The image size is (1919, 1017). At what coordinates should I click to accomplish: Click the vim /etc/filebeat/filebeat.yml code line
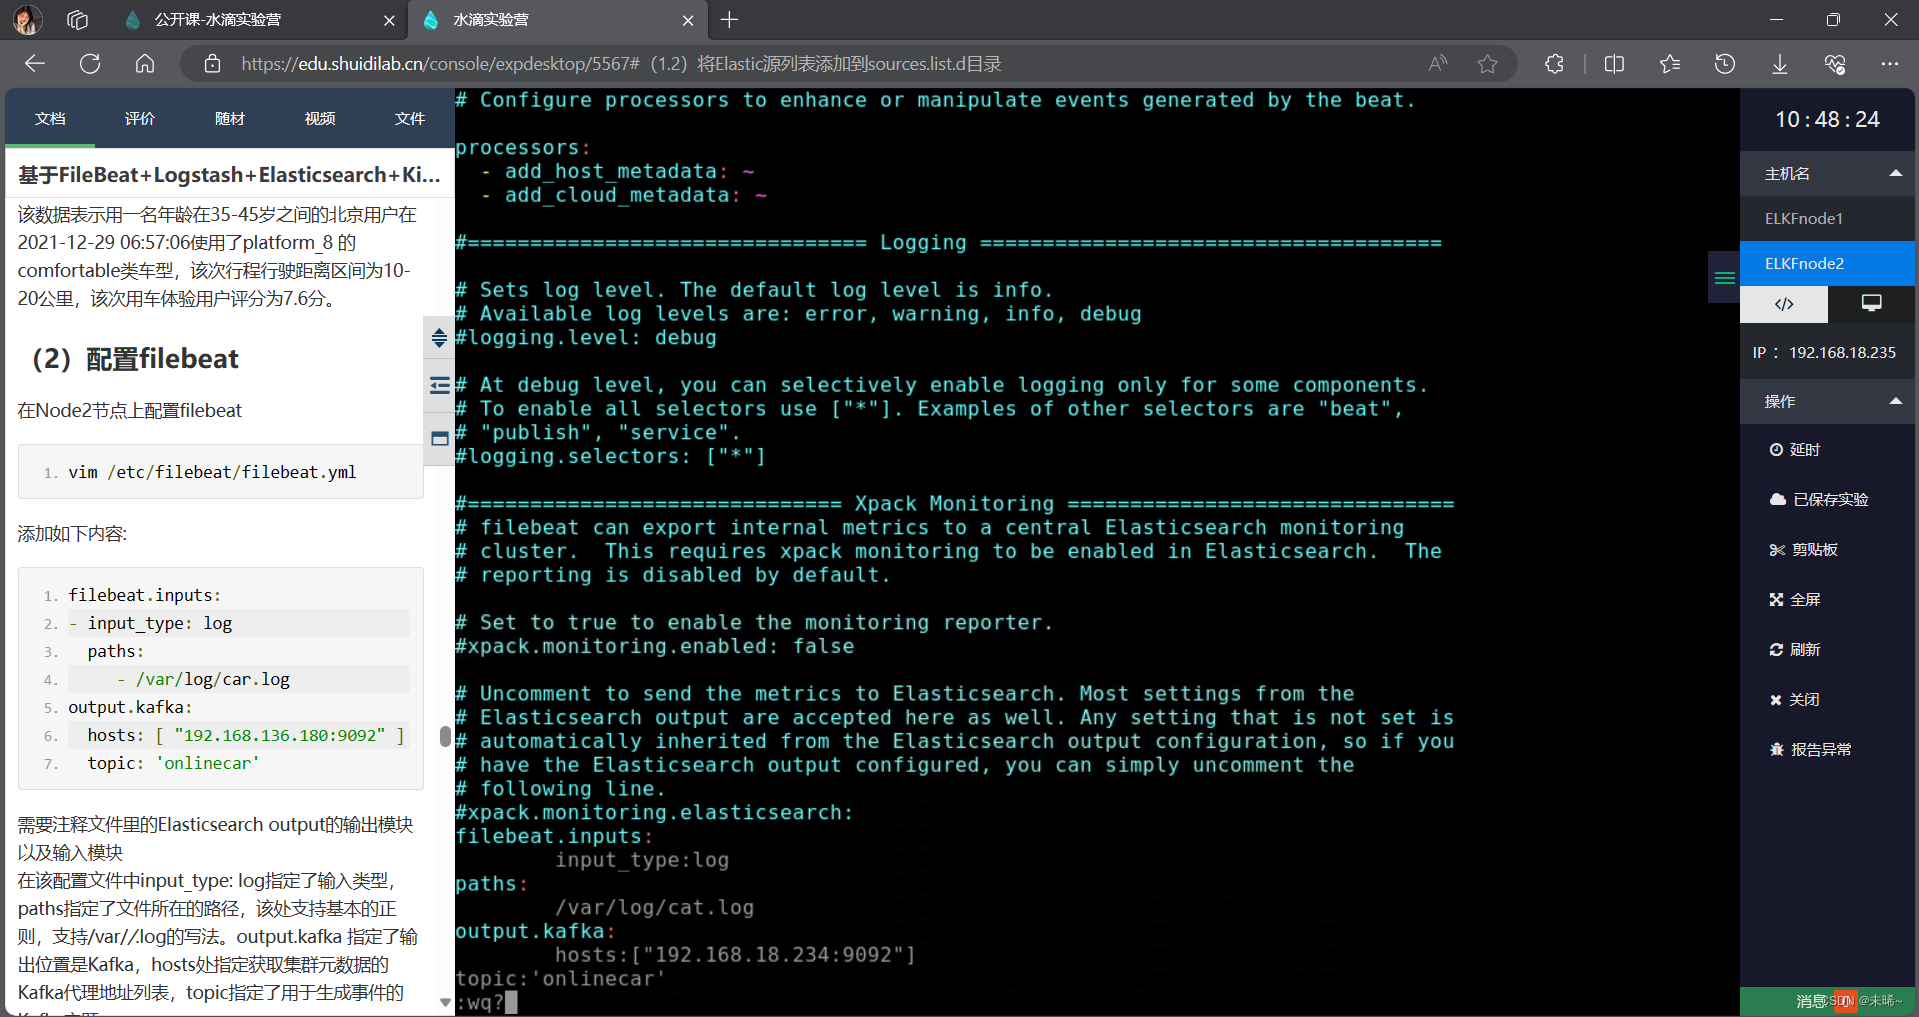pyautogui.click(x=212, y=472)
